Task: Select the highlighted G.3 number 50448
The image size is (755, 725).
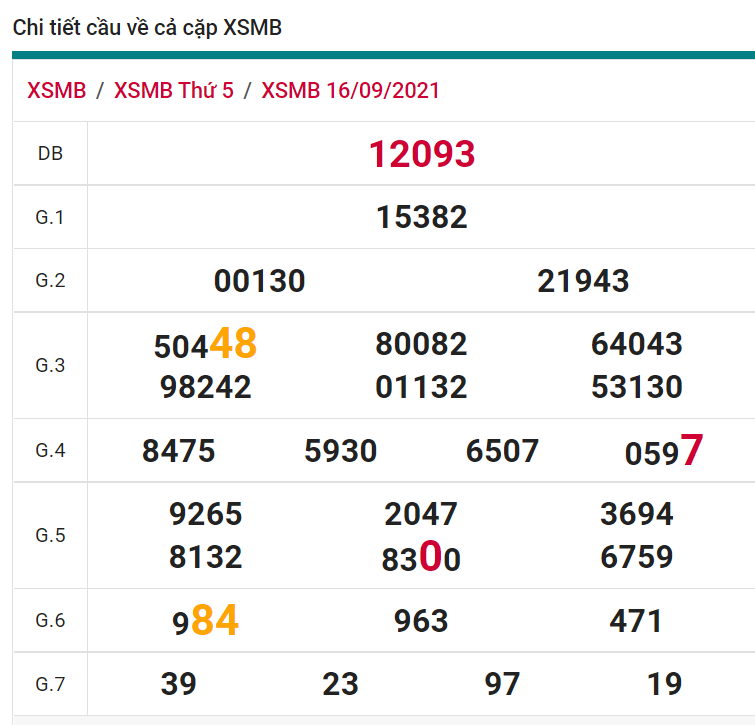Action: [x=206, y=345]
